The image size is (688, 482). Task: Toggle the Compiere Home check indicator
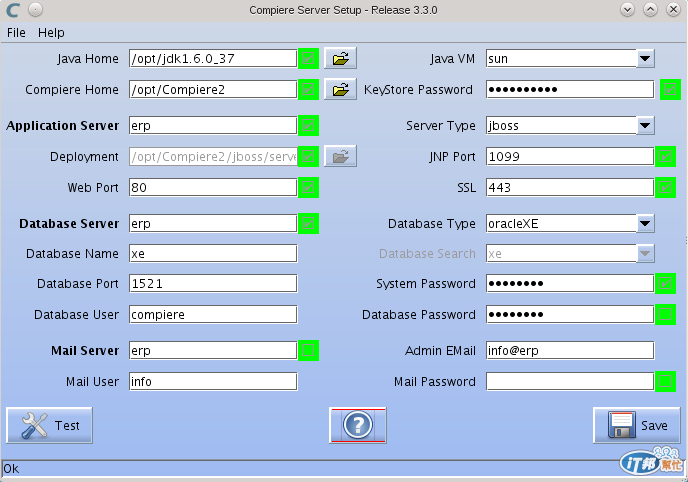[308, 89]
